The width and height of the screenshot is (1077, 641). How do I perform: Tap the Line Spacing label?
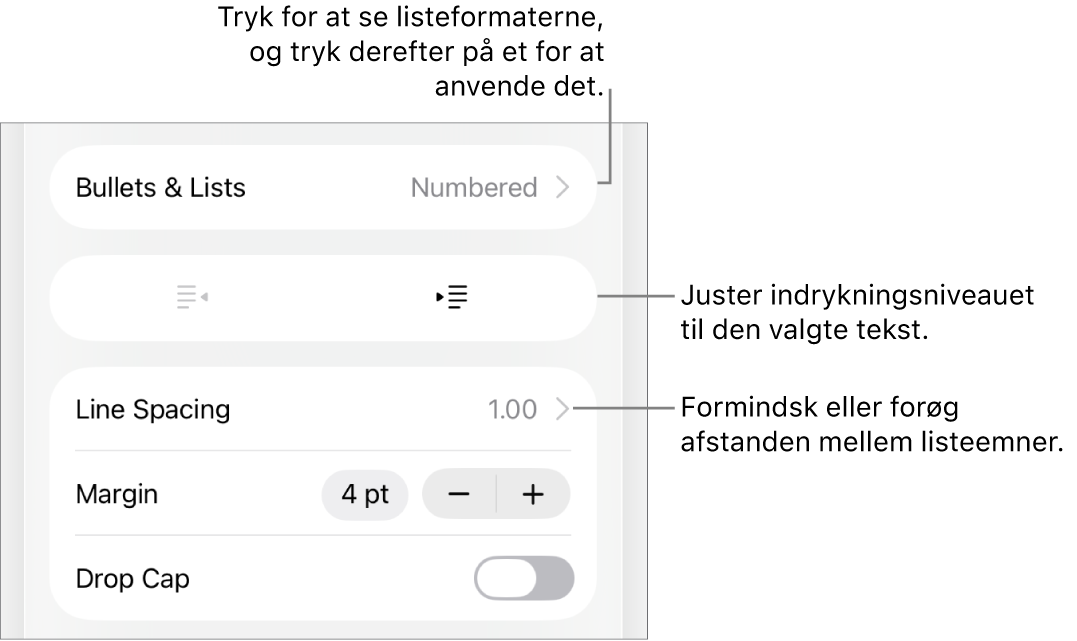pos(153,409)
